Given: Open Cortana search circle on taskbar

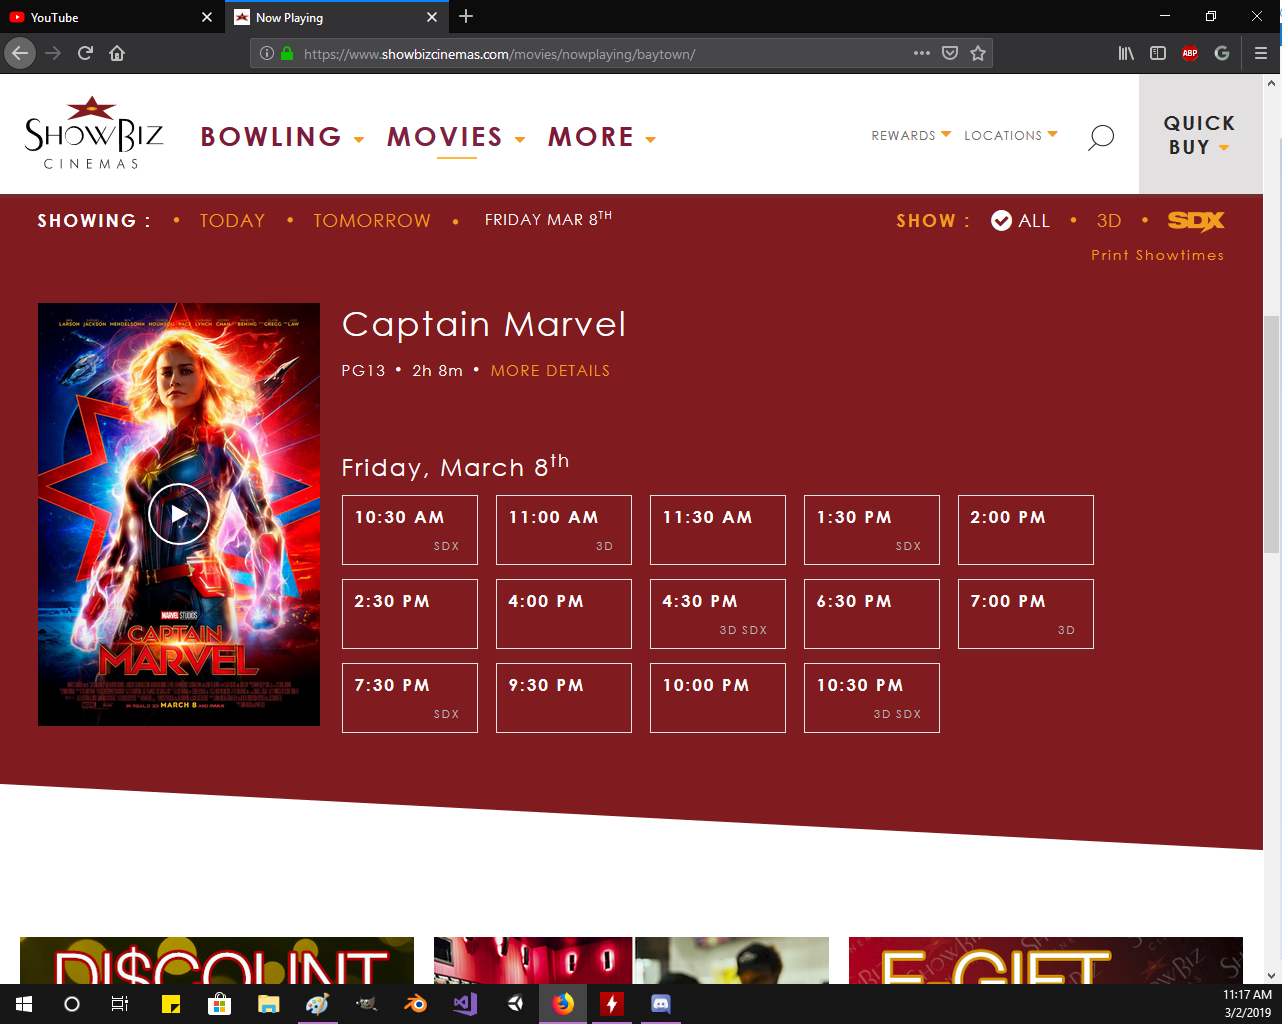Looking at the screenshot, I should pyautogui.click(x=72, y=1004).
